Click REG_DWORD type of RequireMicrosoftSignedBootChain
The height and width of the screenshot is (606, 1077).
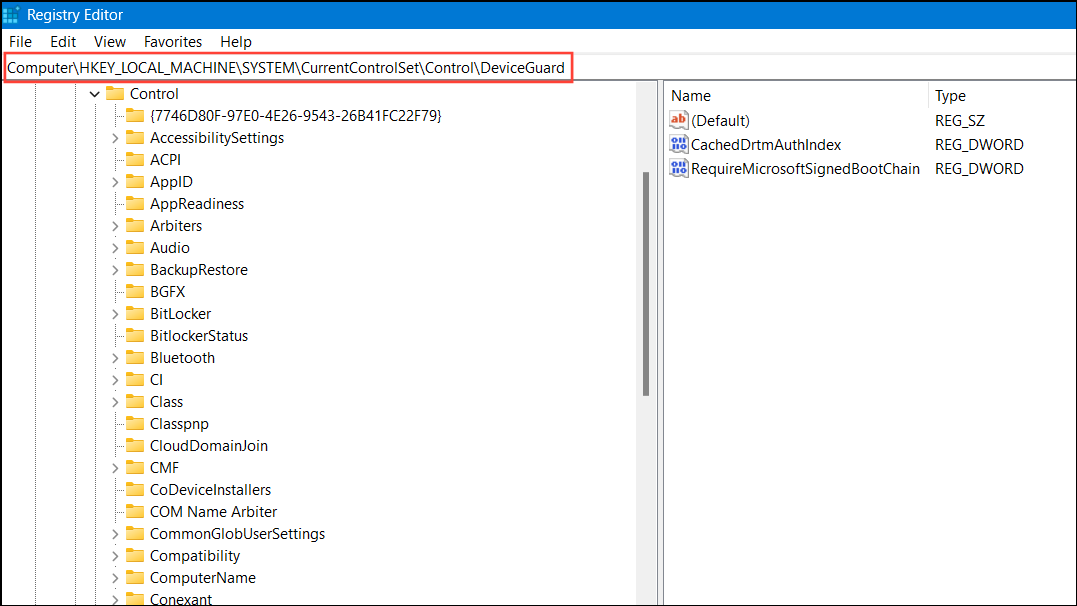[979, 169]
